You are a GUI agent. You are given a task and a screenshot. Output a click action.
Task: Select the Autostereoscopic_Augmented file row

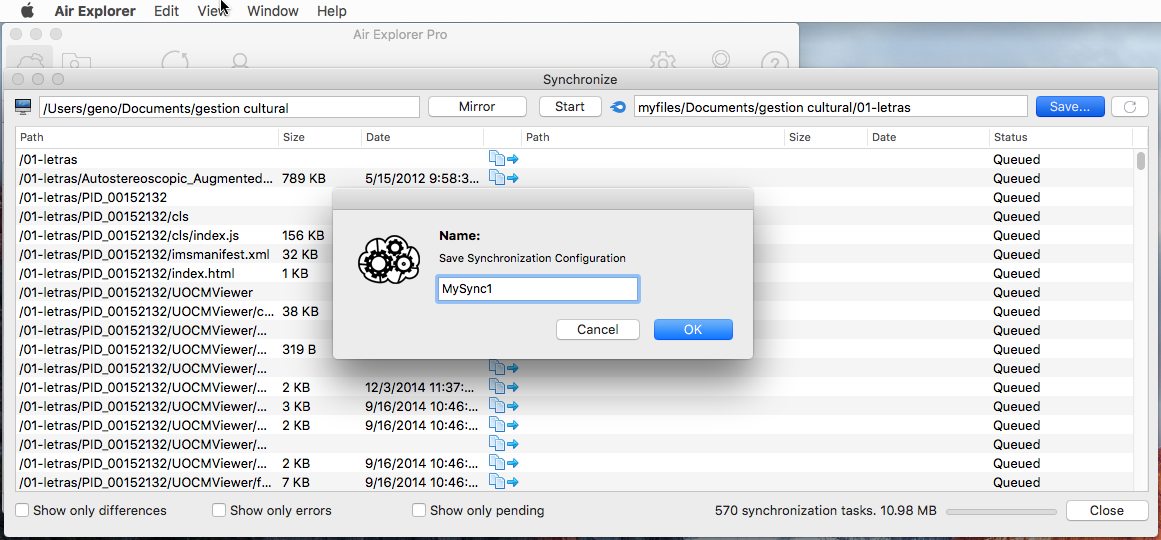(x=576, y=178)
